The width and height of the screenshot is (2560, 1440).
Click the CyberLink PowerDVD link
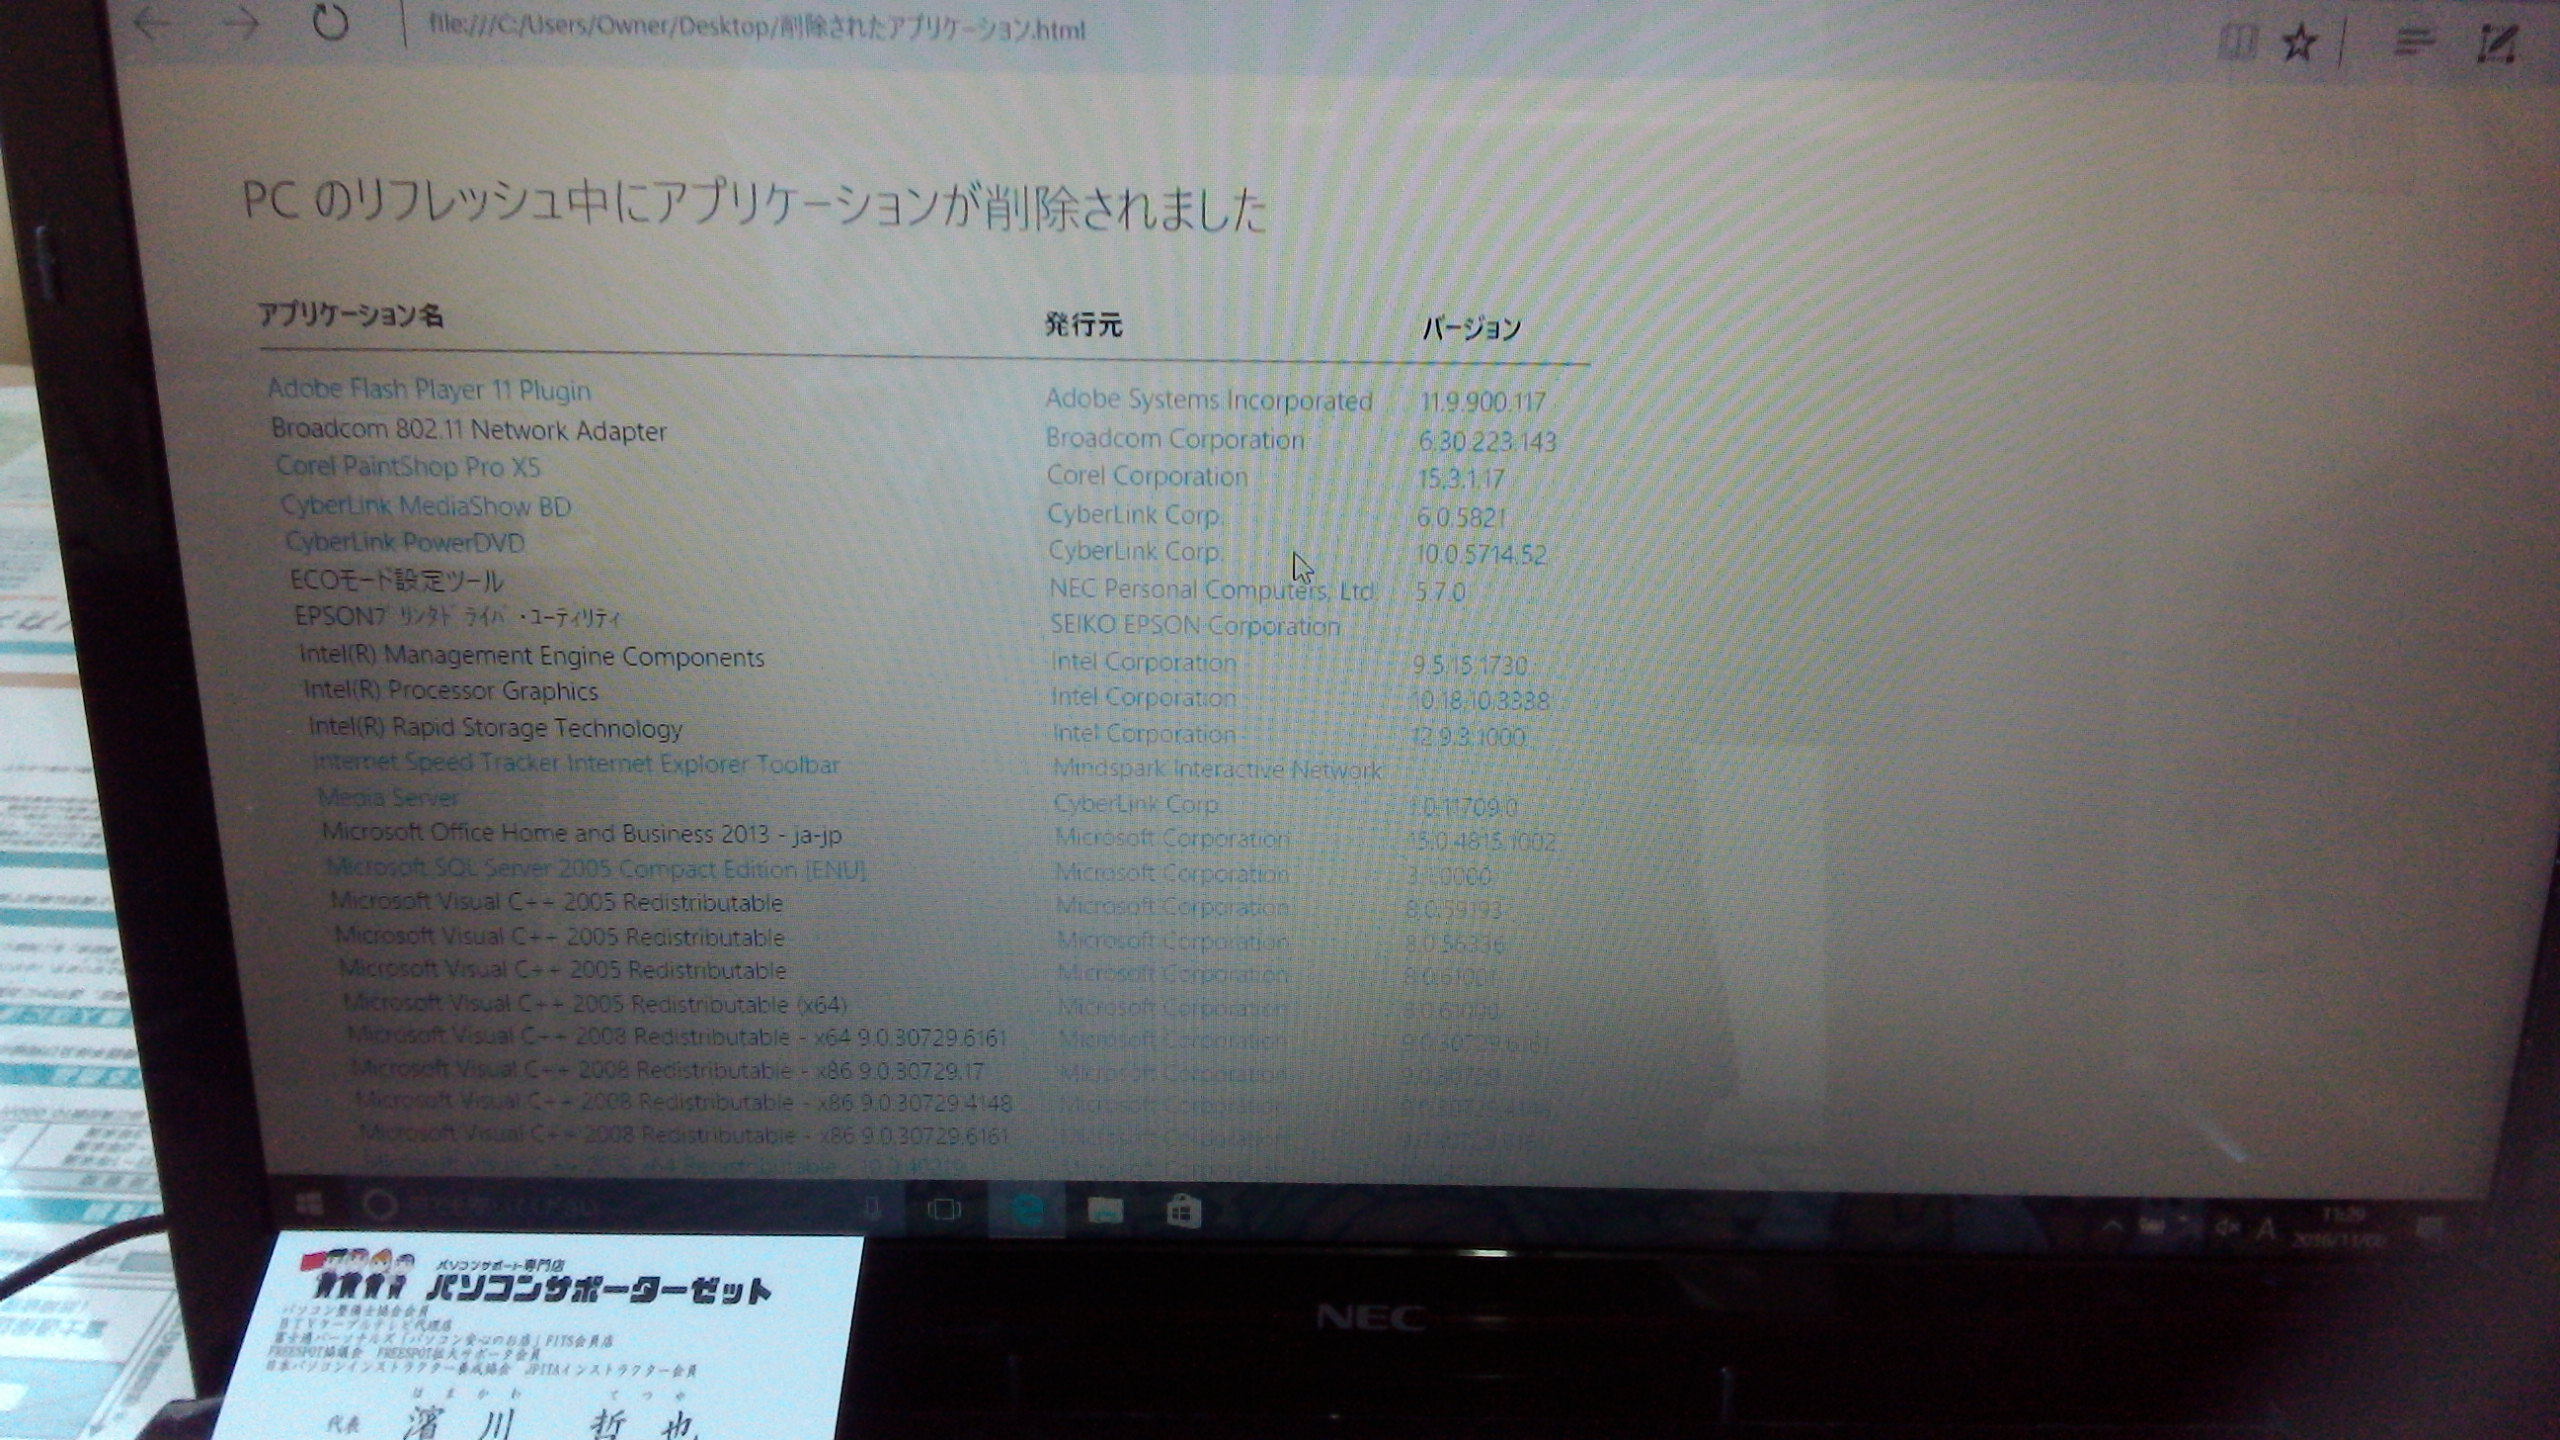point(405,543)
